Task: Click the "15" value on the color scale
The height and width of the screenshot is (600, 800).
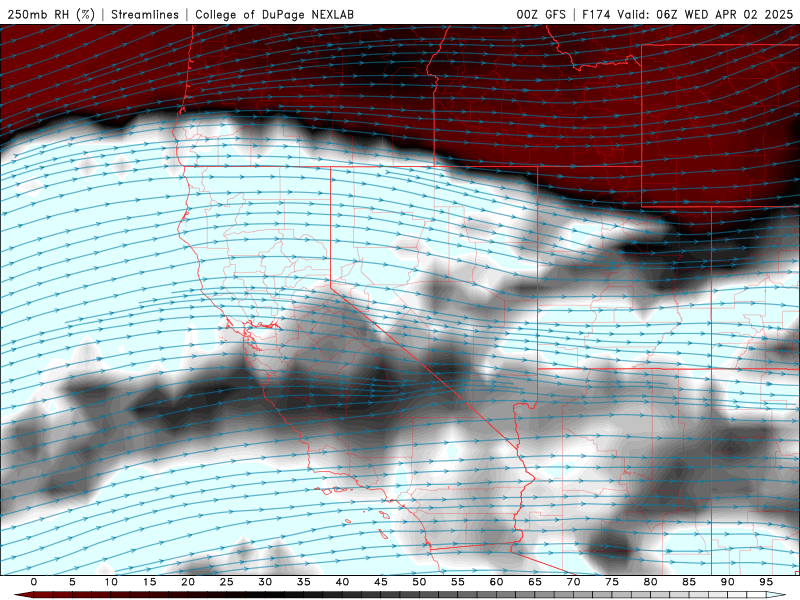Action: click(149, 582)
